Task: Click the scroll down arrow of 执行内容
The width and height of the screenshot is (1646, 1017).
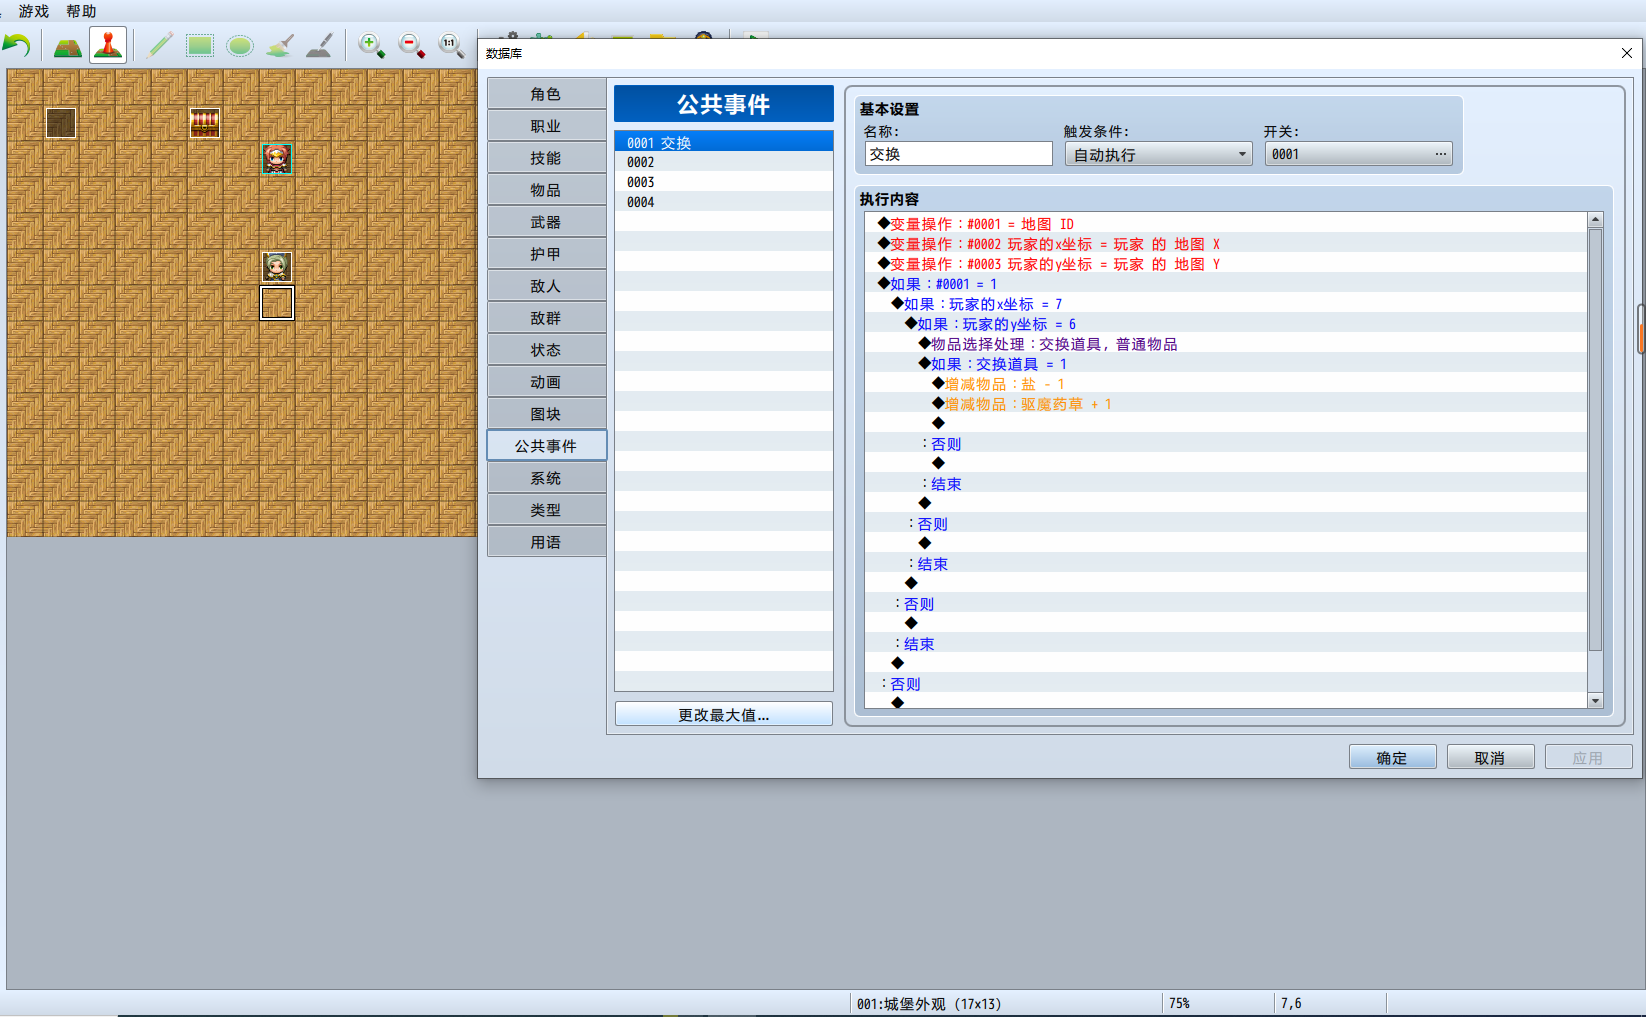Action: coord(1595,700)
